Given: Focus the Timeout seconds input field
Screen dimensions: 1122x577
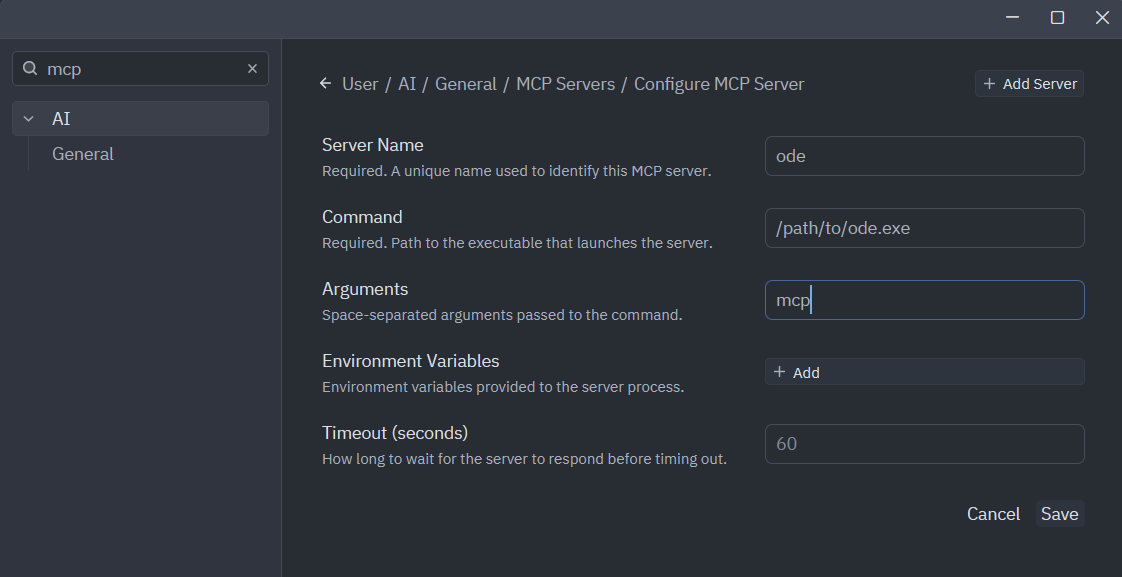Looking at the screenshot, I should tap(925, 444).
